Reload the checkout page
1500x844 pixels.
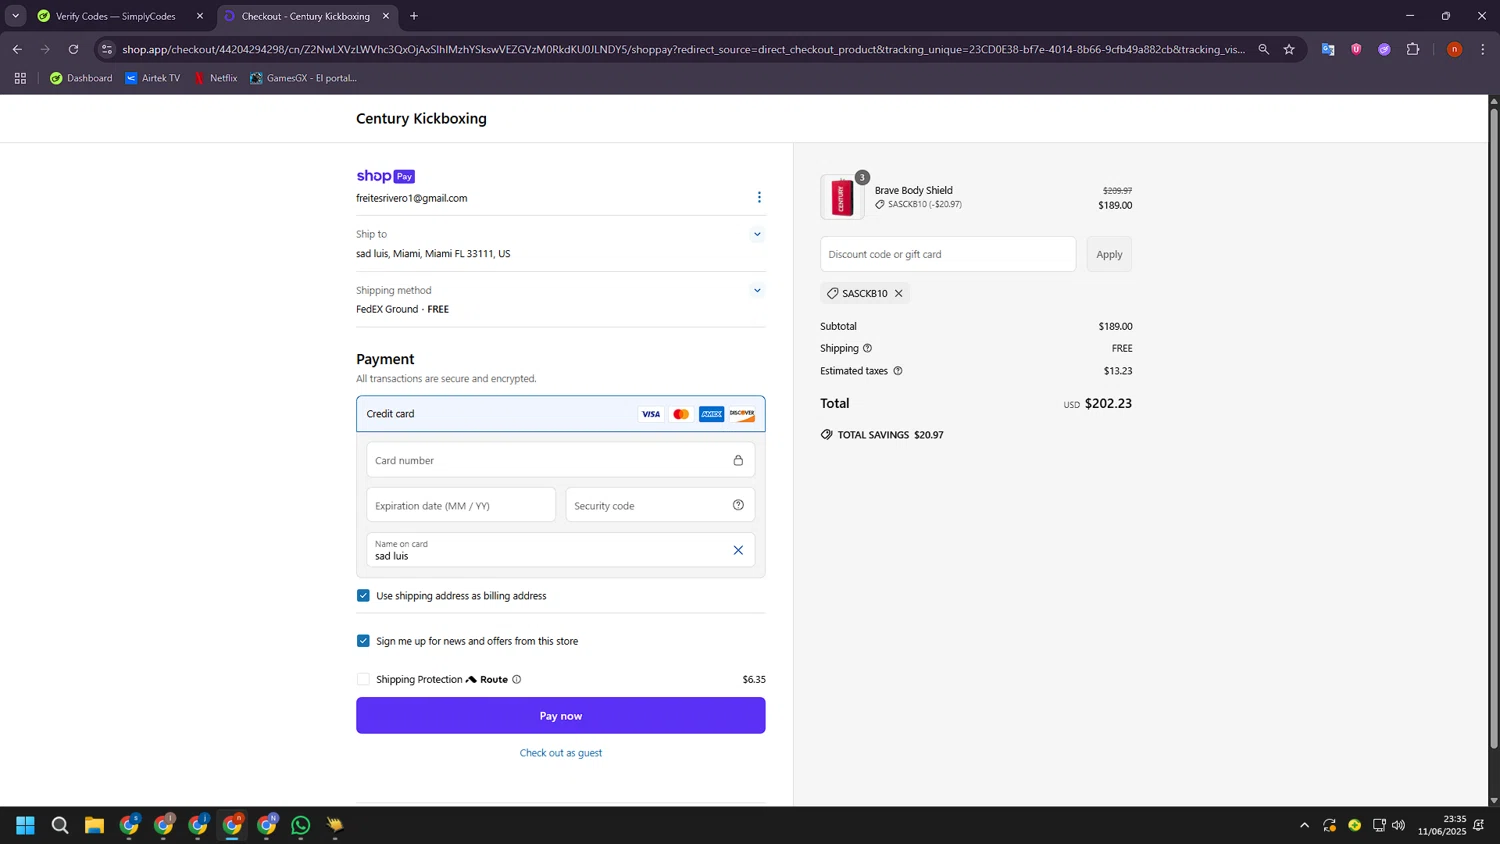tap(73, 49)
